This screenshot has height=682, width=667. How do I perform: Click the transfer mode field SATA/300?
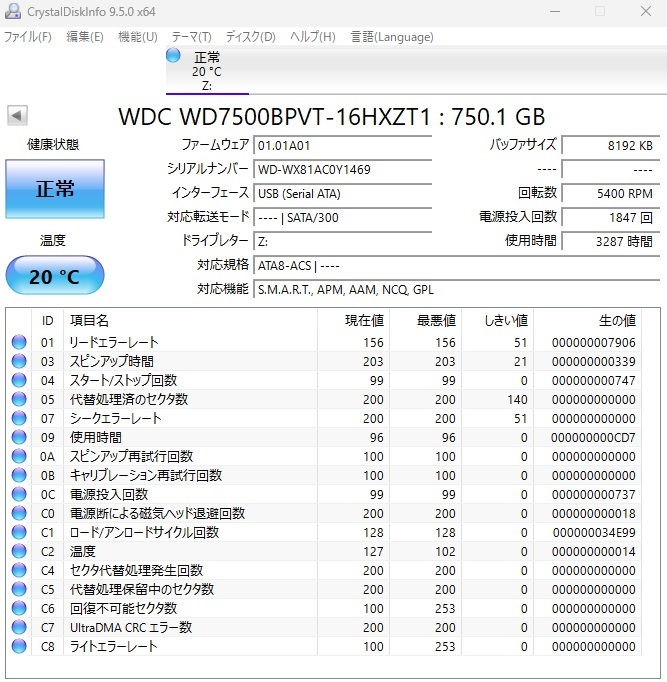click(x=343, y=217)
